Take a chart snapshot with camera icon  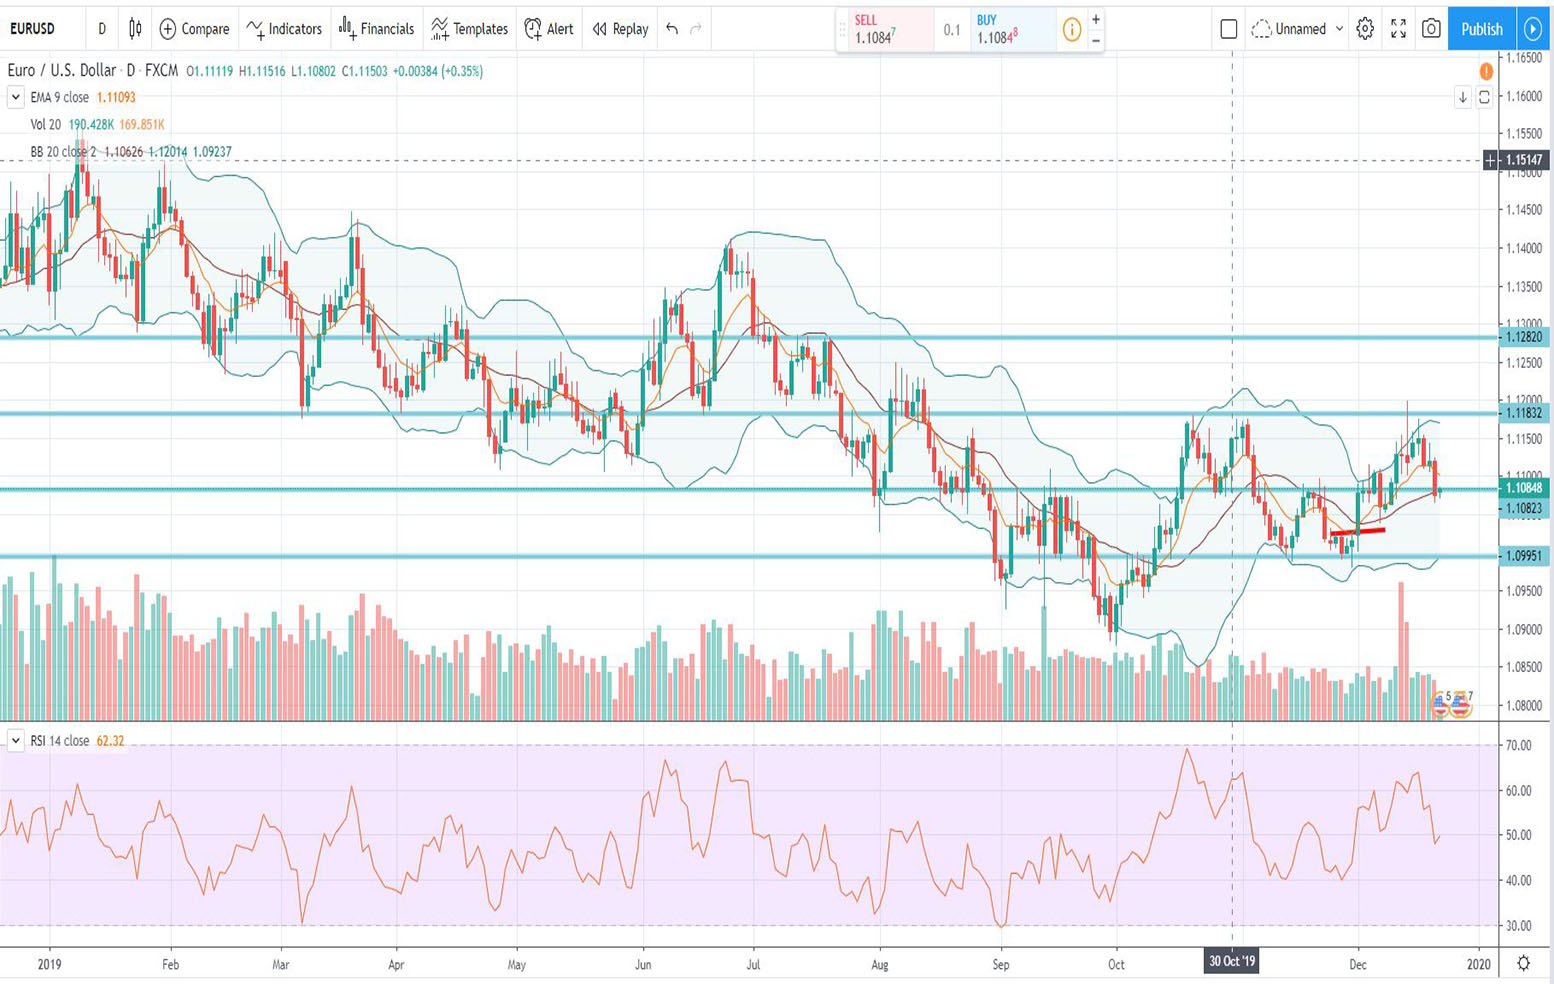click(1431, 29)
